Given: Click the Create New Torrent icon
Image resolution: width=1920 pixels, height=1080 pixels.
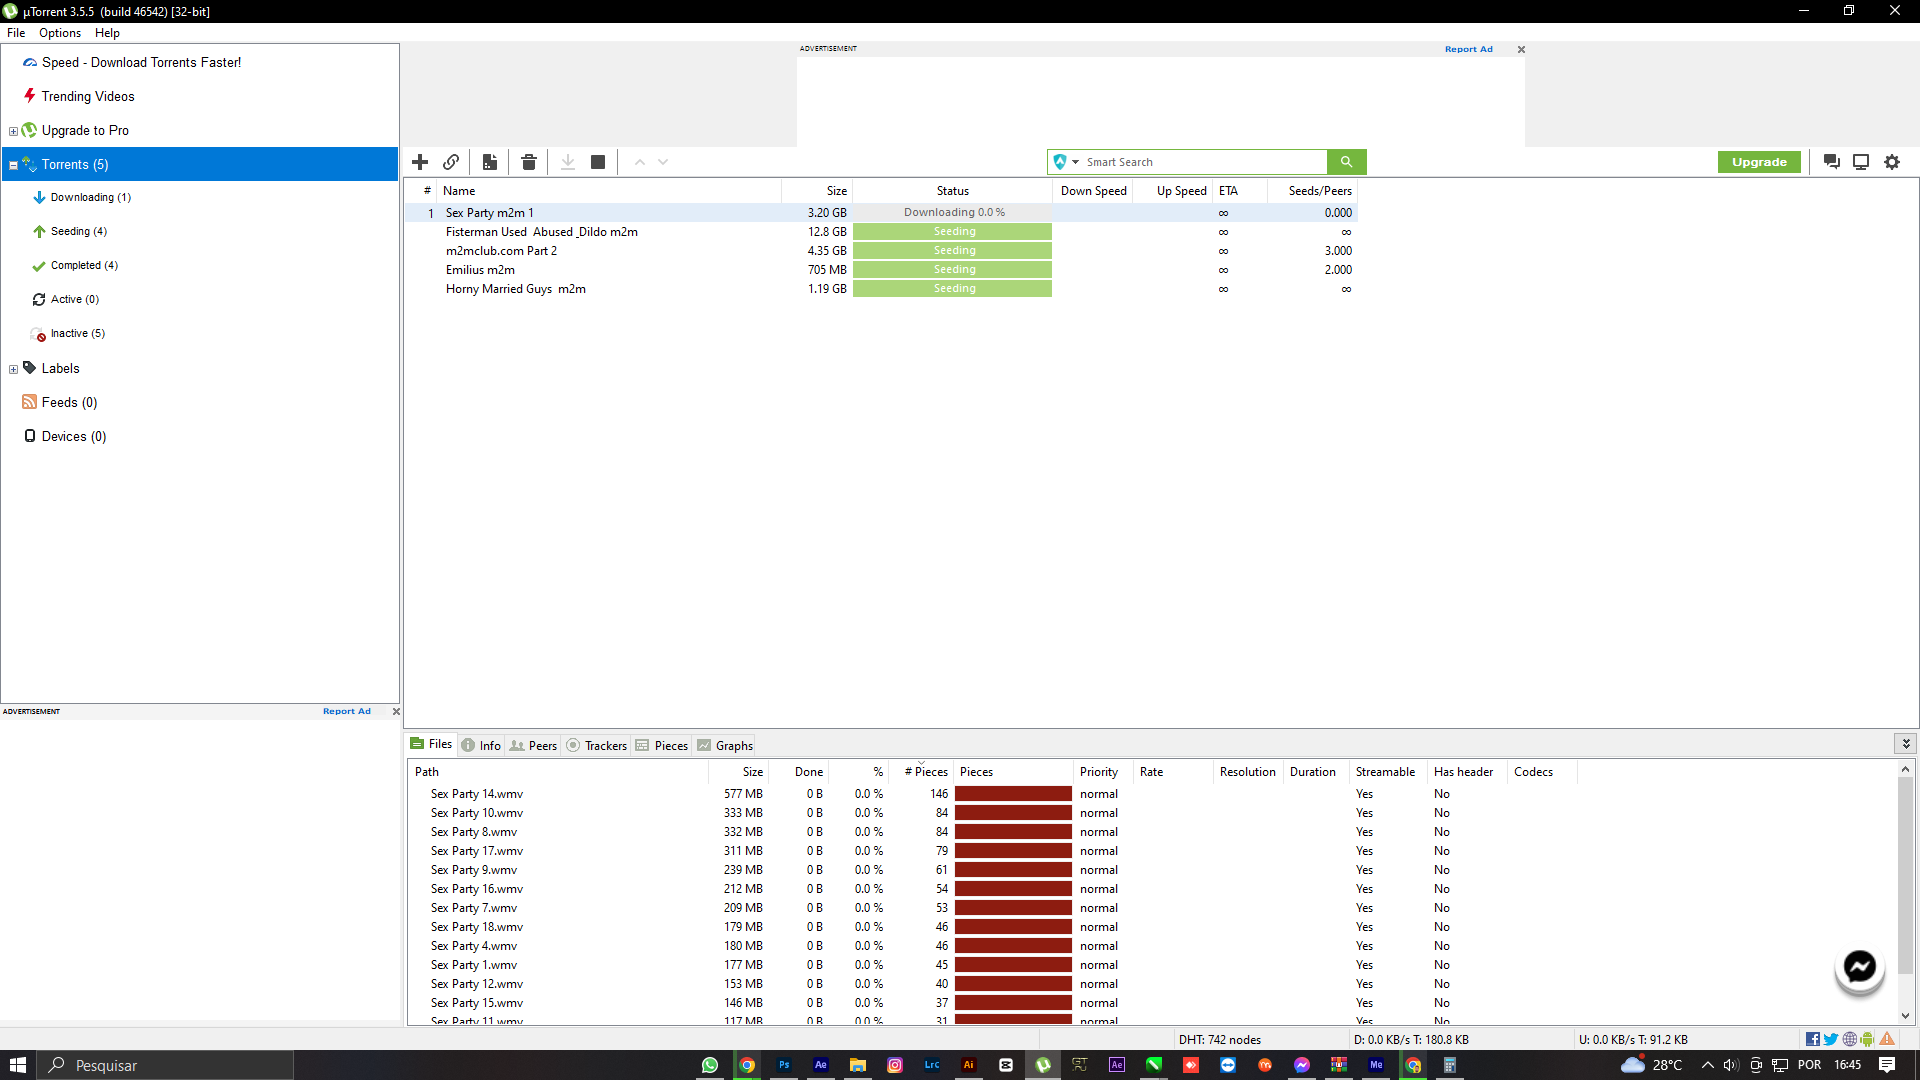Looking at the screenshot, I should [490, 162].
